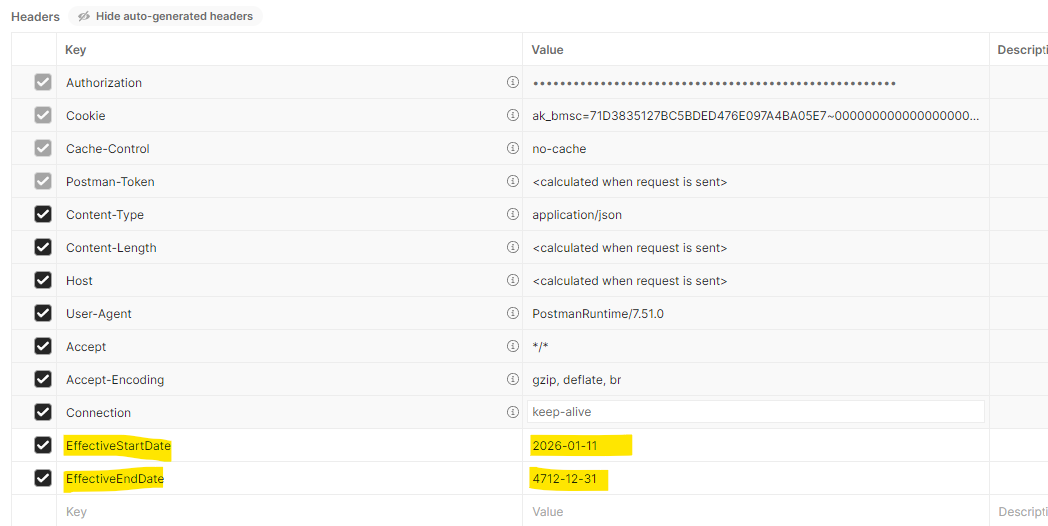Uncheck the EffectiveStartDate header checkbox
1048x526 pixels.
43,445
